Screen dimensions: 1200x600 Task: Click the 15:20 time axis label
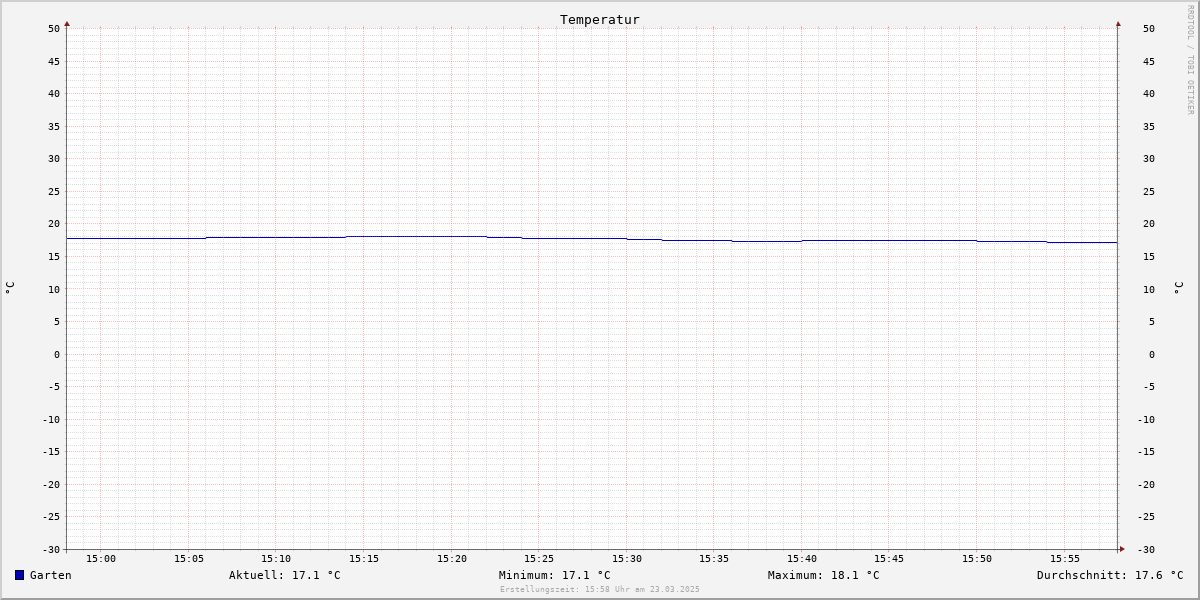click(x=452, y=558)
